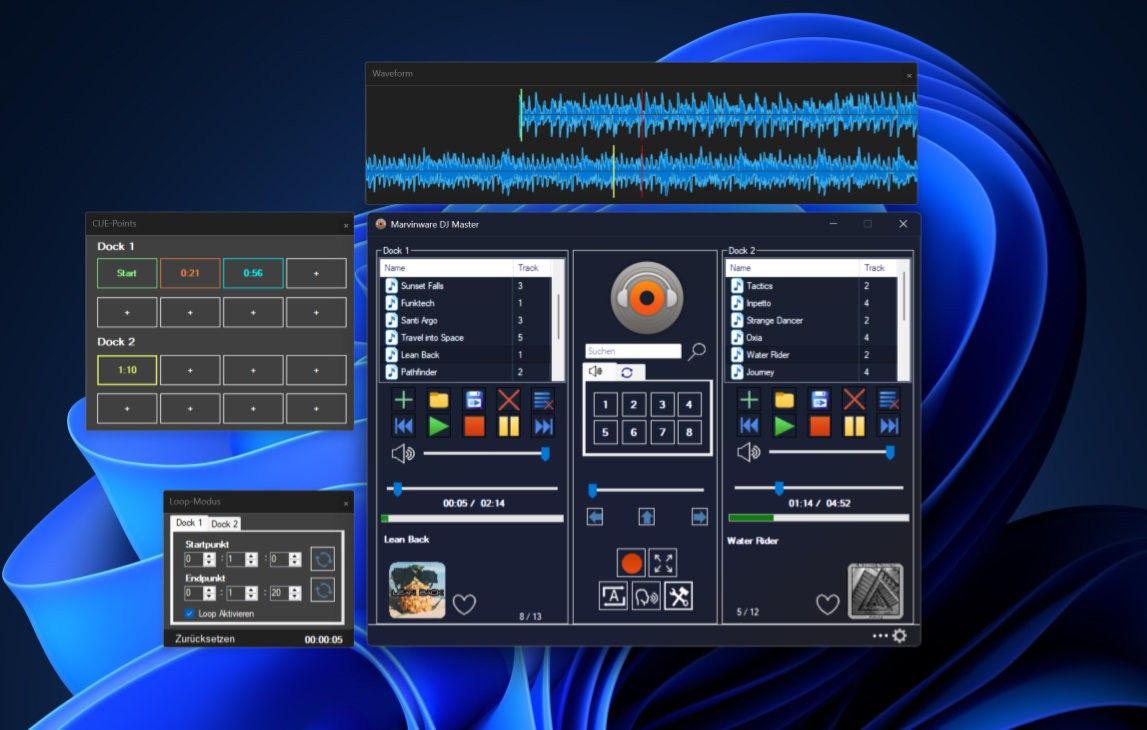Open the three-dots more options menu
Image resolution: width=1147 pixels, height=730 pixels.
tap(879, 636)
